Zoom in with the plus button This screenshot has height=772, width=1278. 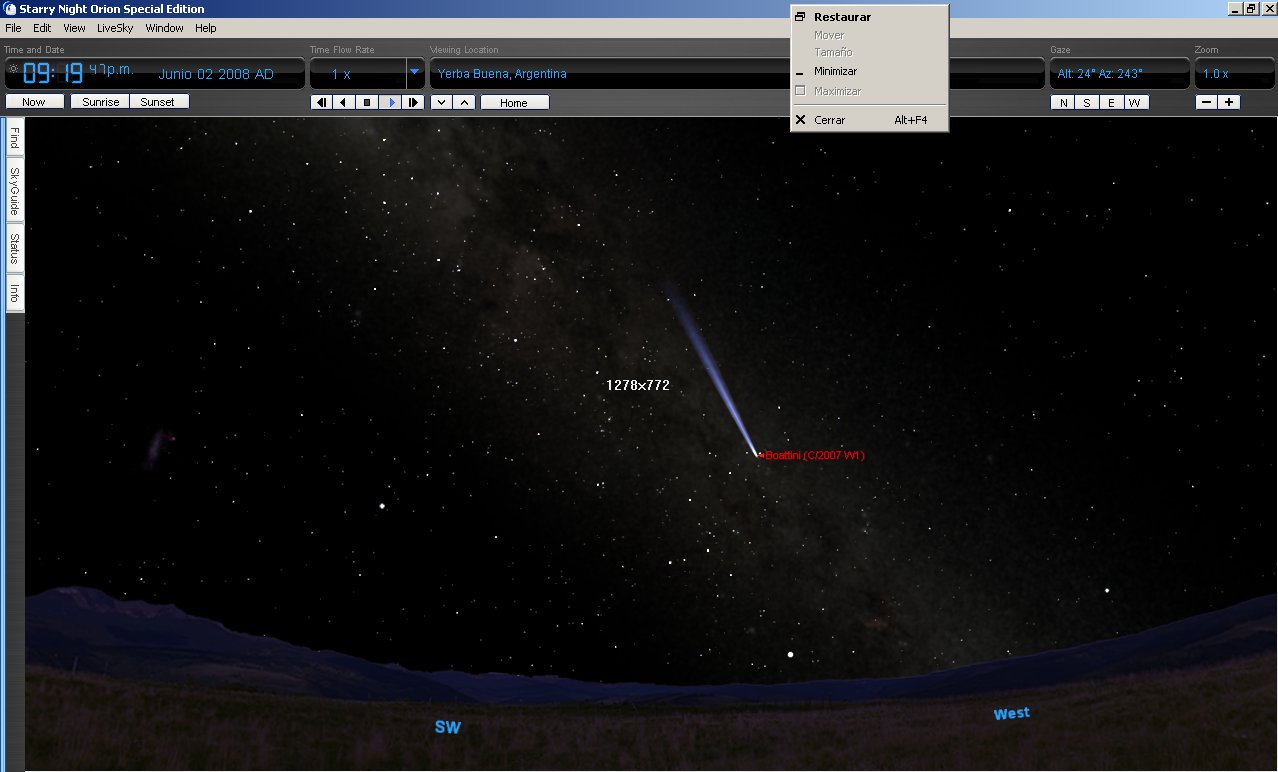tap(1229, 102)
